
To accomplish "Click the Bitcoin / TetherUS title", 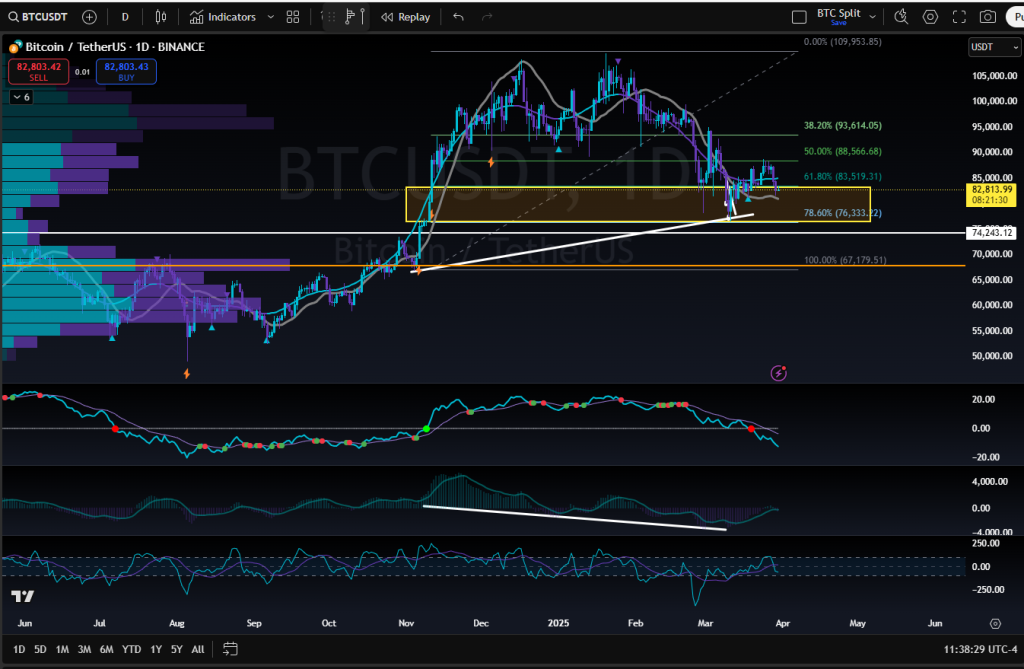I will pos(77,46).
